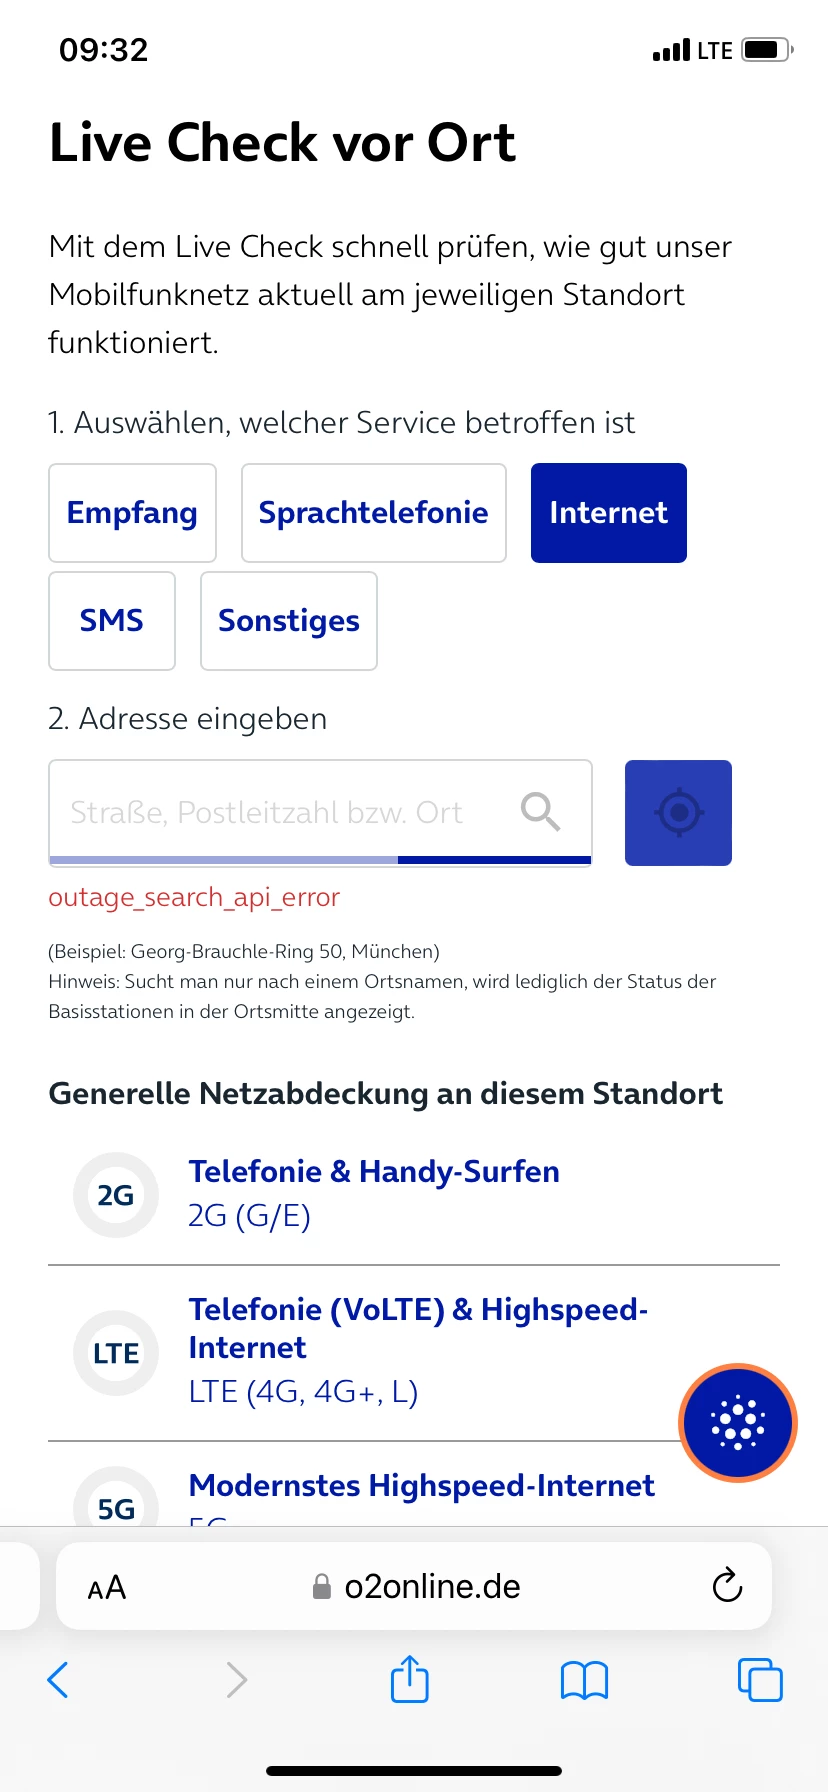Select the Empfang service option

(x=132, y=513)
